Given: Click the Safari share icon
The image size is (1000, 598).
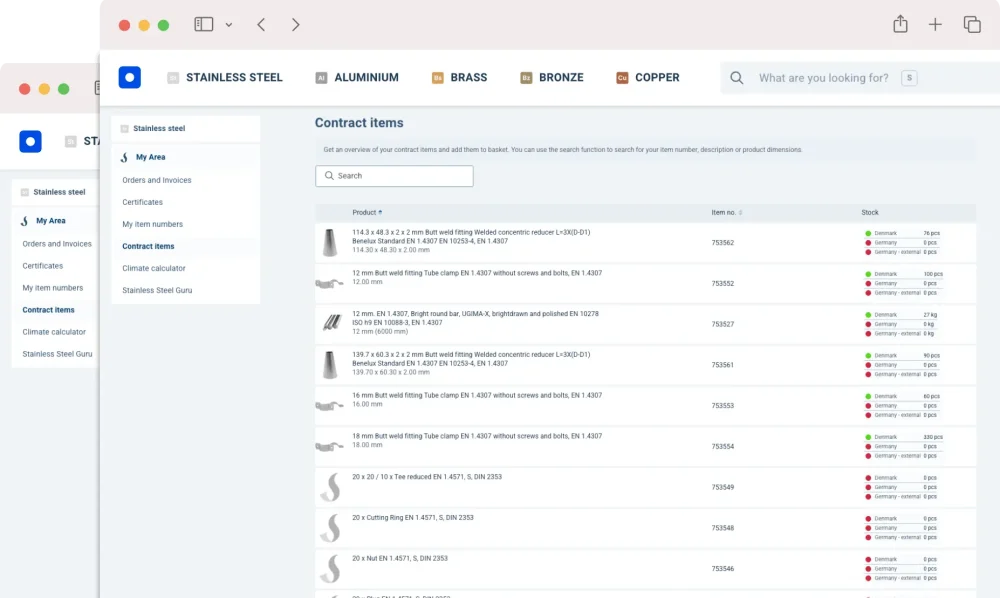Looking at the screenshot, I should pyautogui.click(x=900, y=24).
